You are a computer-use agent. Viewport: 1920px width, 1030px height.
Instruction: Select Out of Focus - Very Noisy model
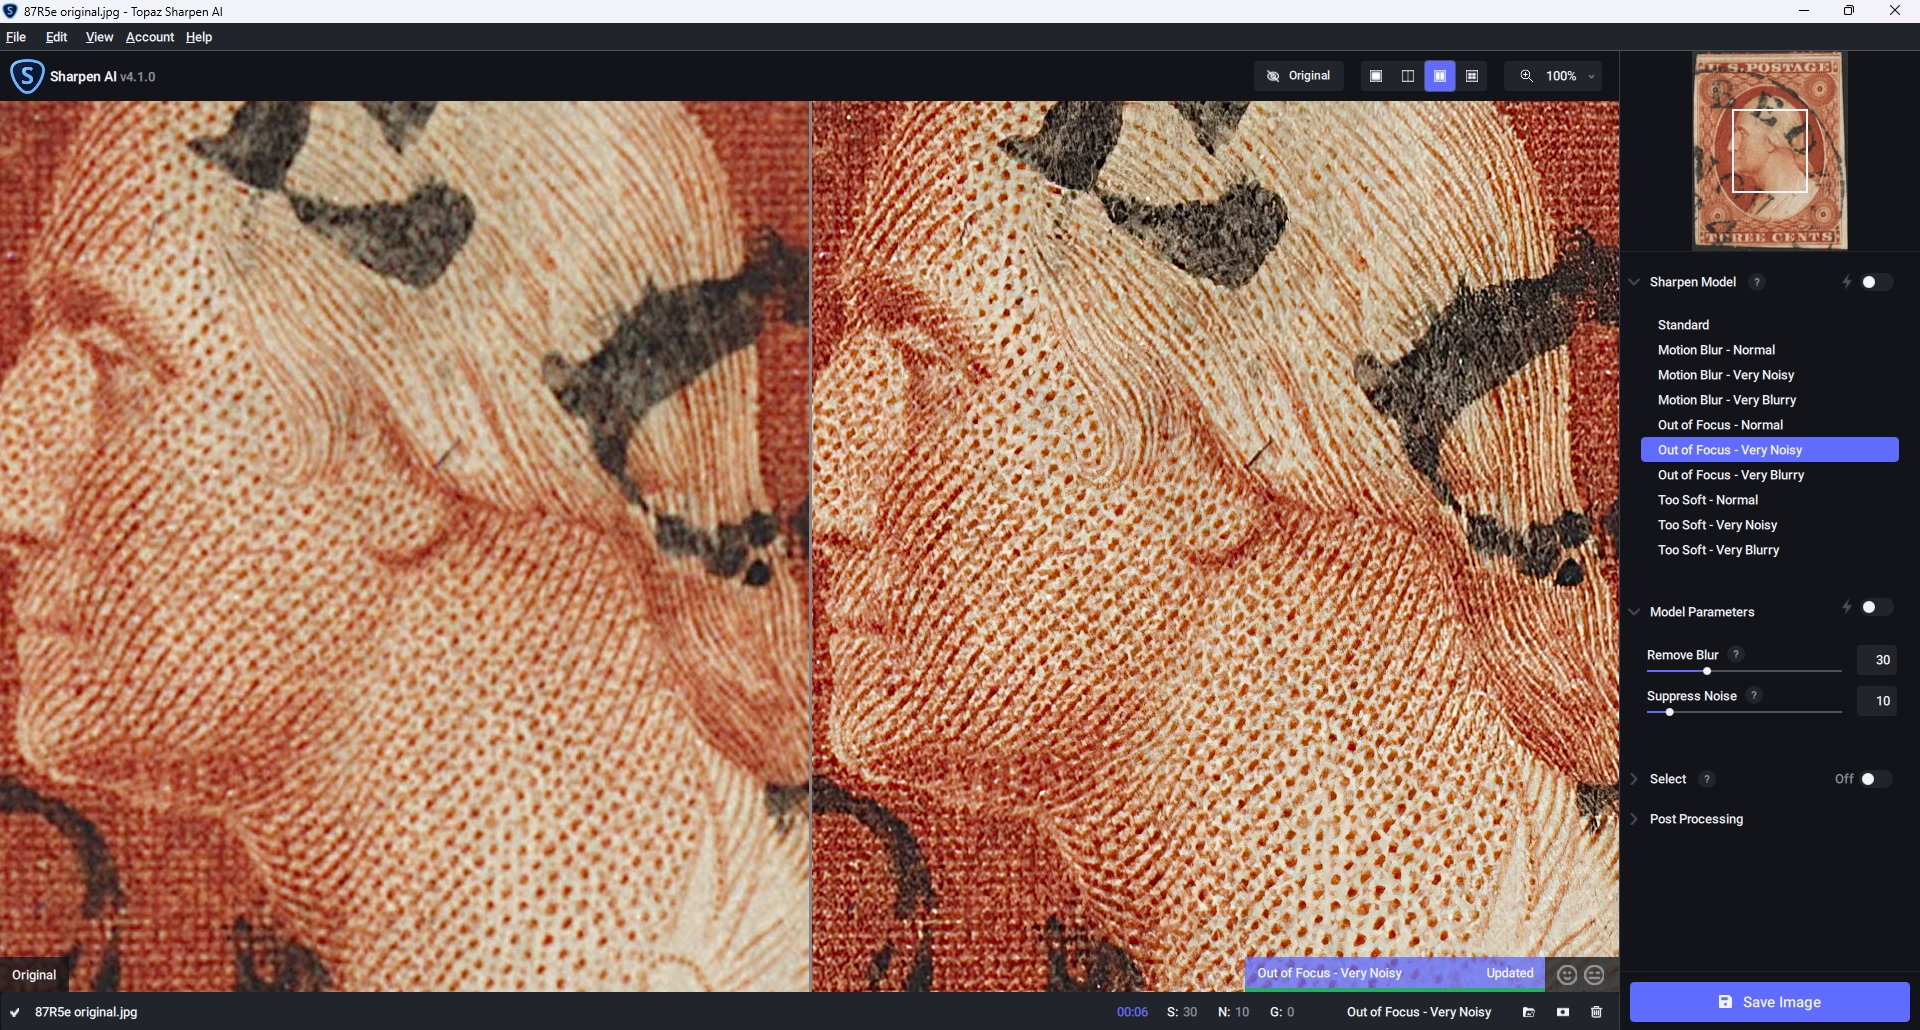pyautogui.click(x=1769, y=450)
